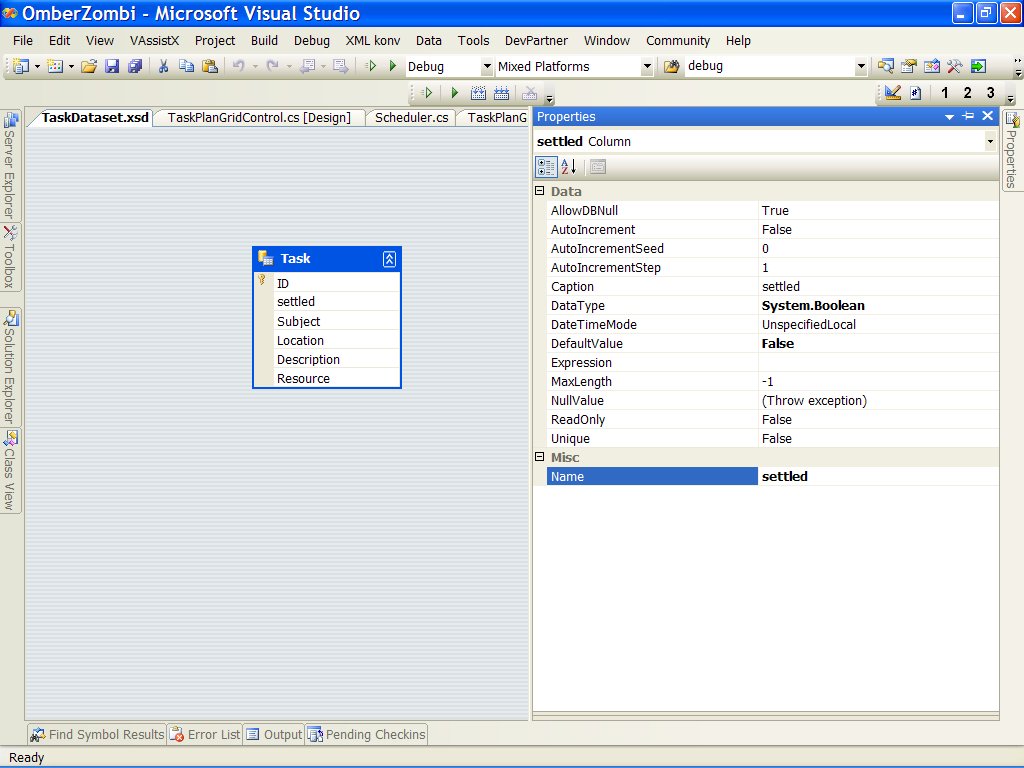Click the hash document icon
1024x768 pixels.
click(916, 93)
